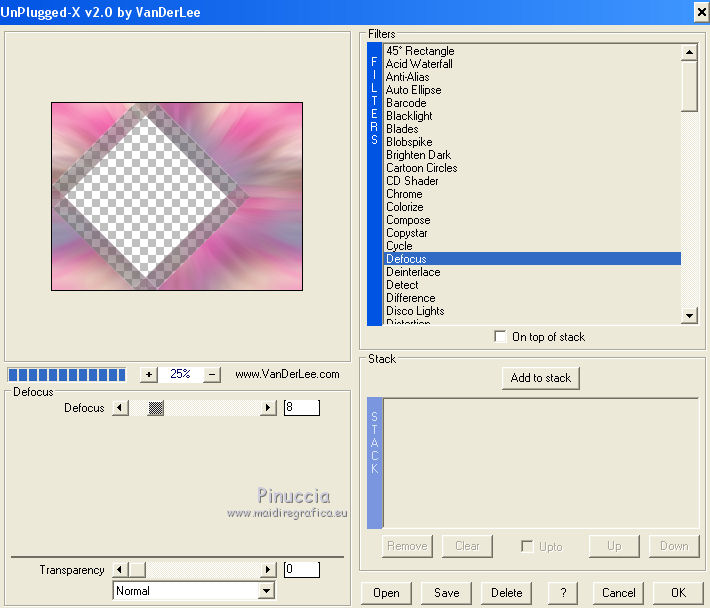The height and width of the screenshot is (608, 710).
Task: Click the Defocus slider left arrow
Action: 120,407
